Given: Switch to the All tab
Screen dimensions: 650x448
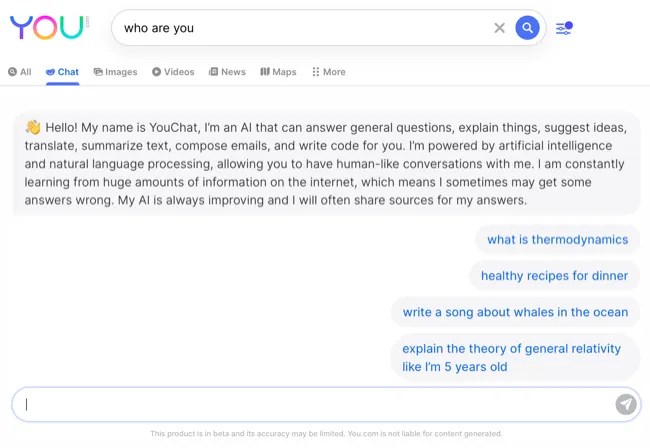Looking at the screenshot, I should click(20, 72).
